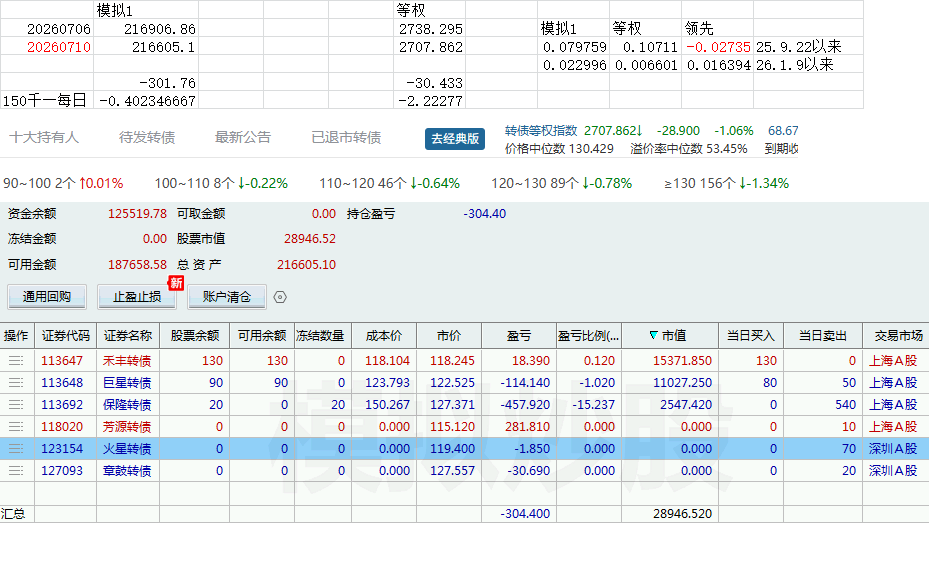Open the 已退市转债 tab
947x563 pixels.
(x=346, y=137)
